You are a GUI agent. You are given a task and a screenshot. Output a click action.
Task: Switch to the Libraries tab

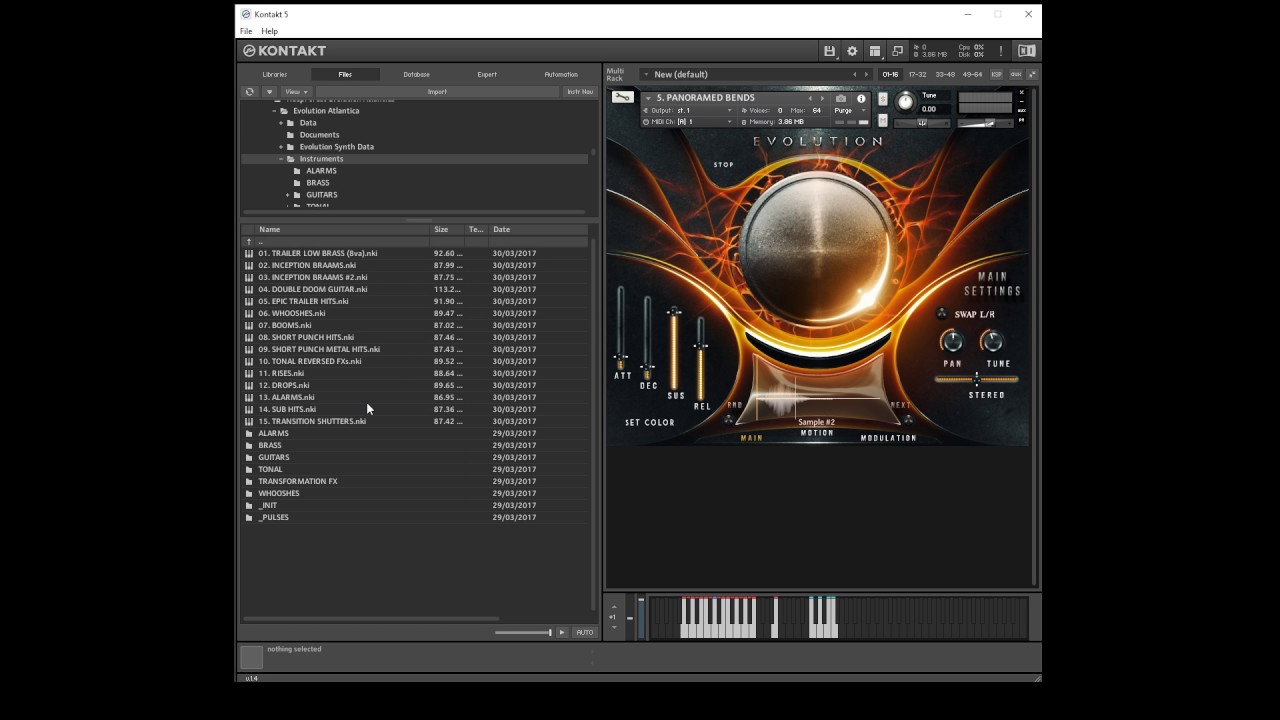(x=274, y=74)
